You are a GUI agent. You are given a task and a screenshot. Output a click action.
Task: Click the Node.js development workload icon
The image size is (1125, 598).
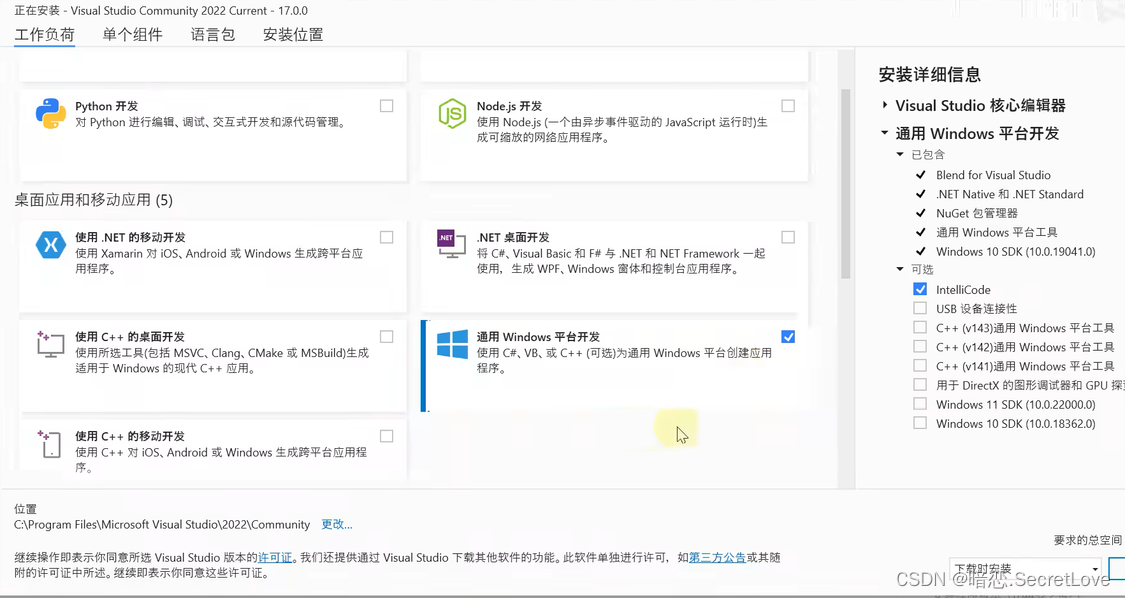[452, 113]
